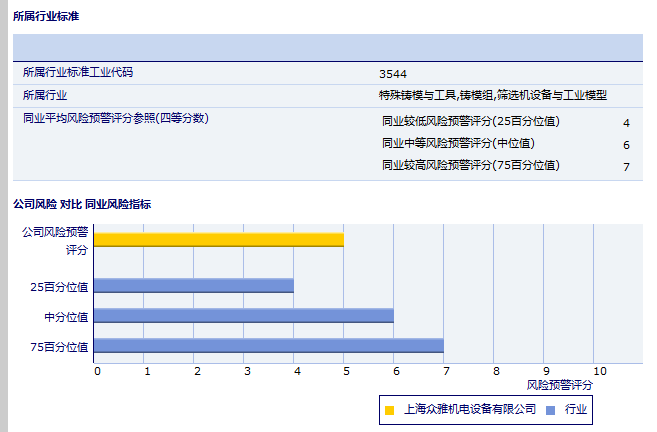
Task: Click the blue 75百分位值 bar in the chart
Action: point(268,346)
